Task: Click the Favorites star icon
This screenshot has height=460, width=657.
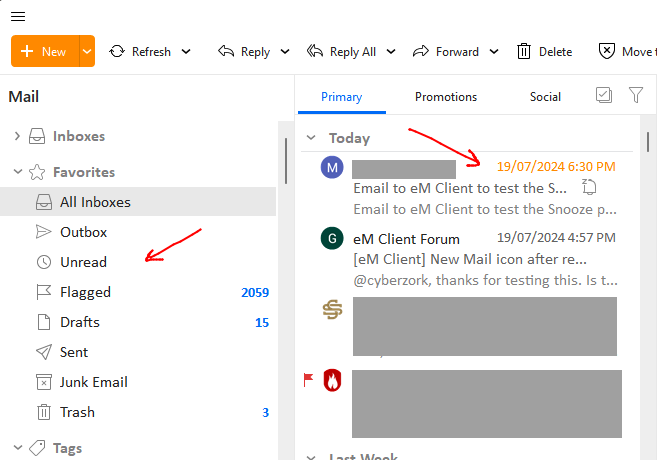Action: coord(37,172)
